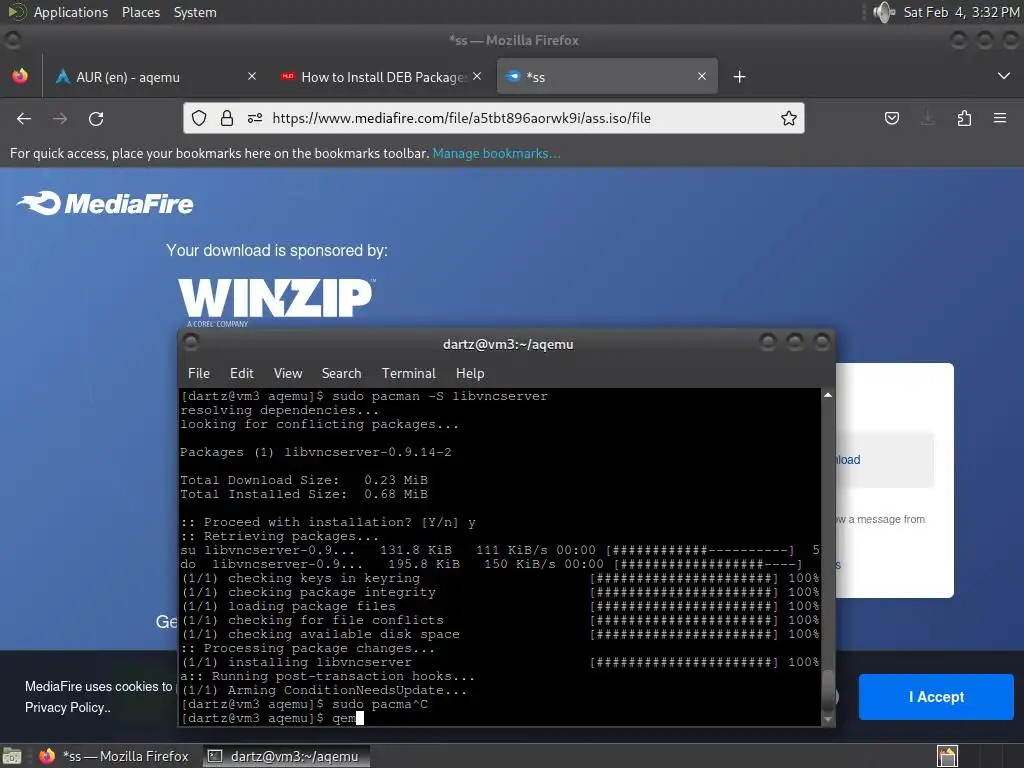1024x768 pixels.
Task: Bookmark this page with the star
Action: 789,118
